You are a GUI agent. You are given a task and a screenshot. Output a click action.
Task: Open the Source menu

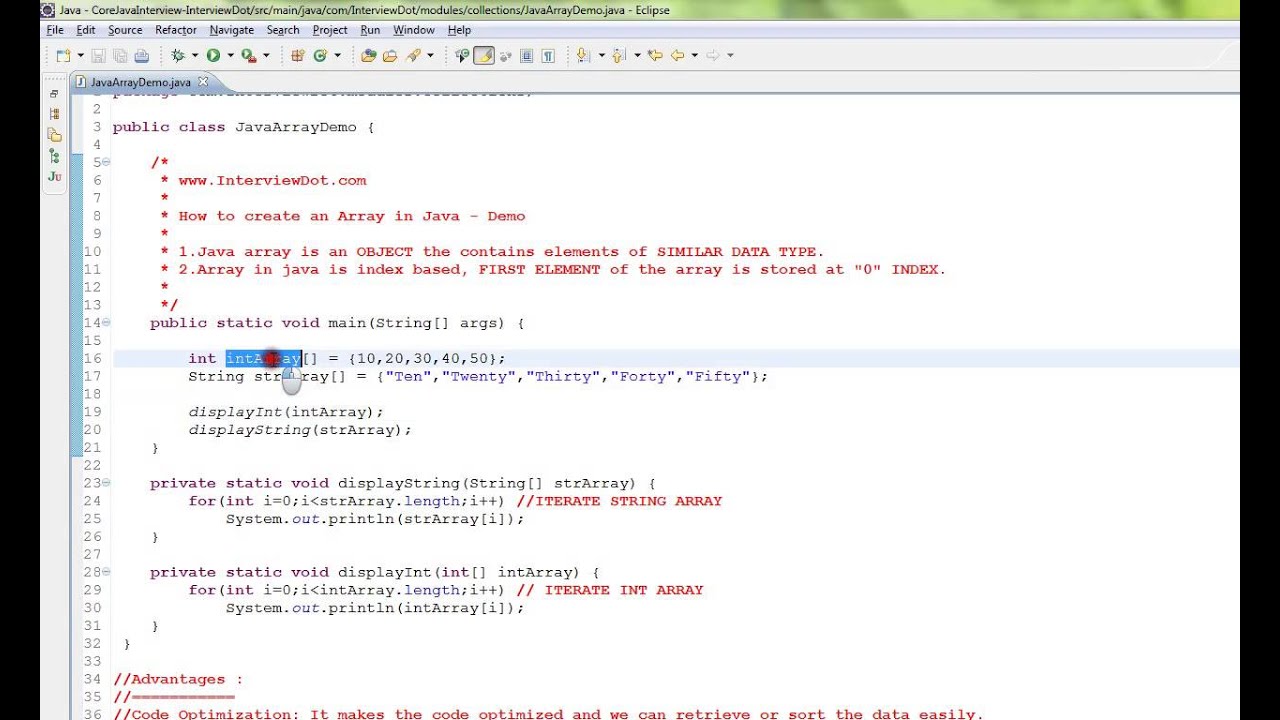(125, 30)
